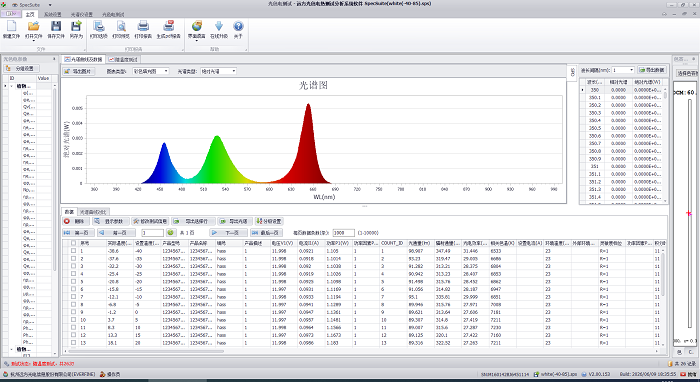The height and width of the screenshot is (382, 700).
Task: Click the red delete button in data toolbar
Action: (76, 221)
